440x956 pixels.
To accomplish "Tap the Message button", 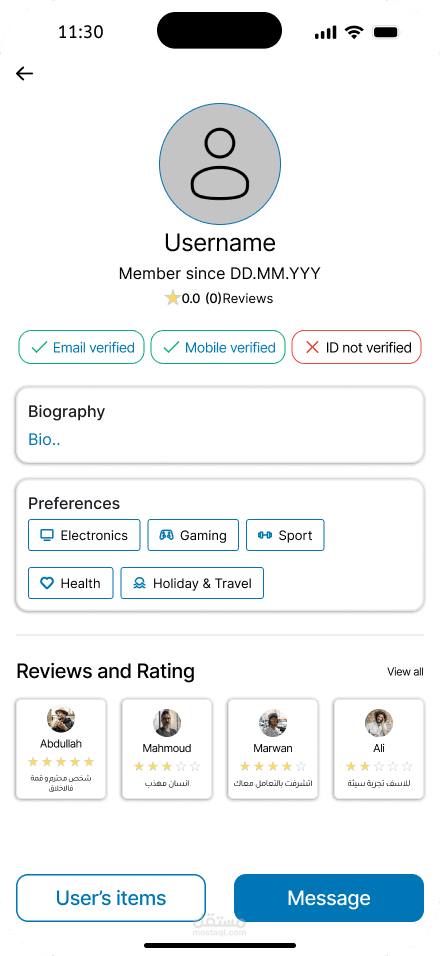I will pos(329,898).
